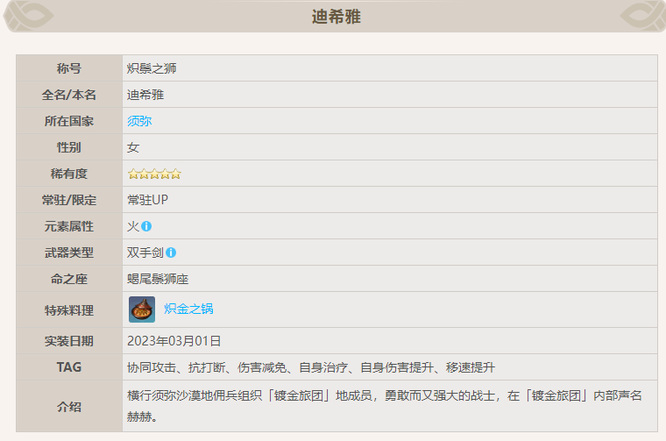
Task: Click the first star in the rarity row
Action: [133, 174]
